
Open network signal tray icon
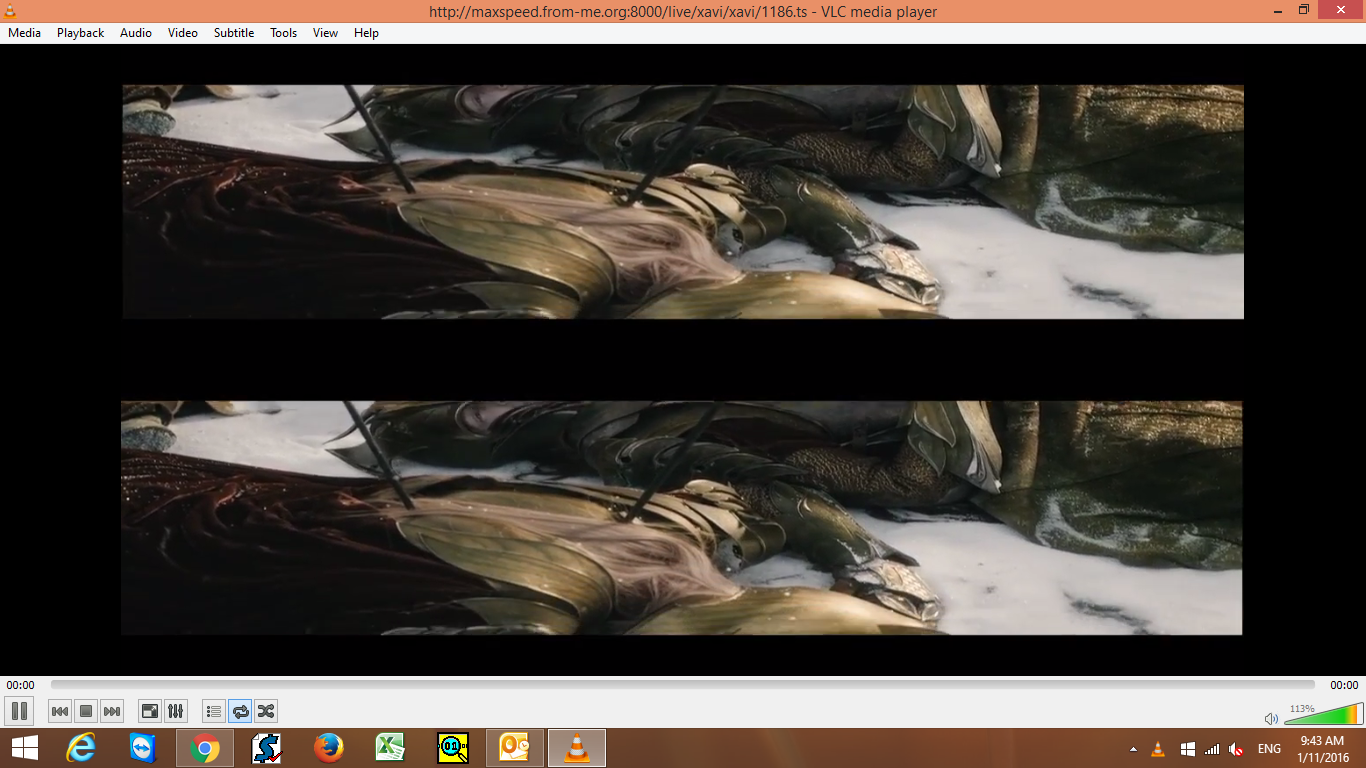[x=1212, y=749]
